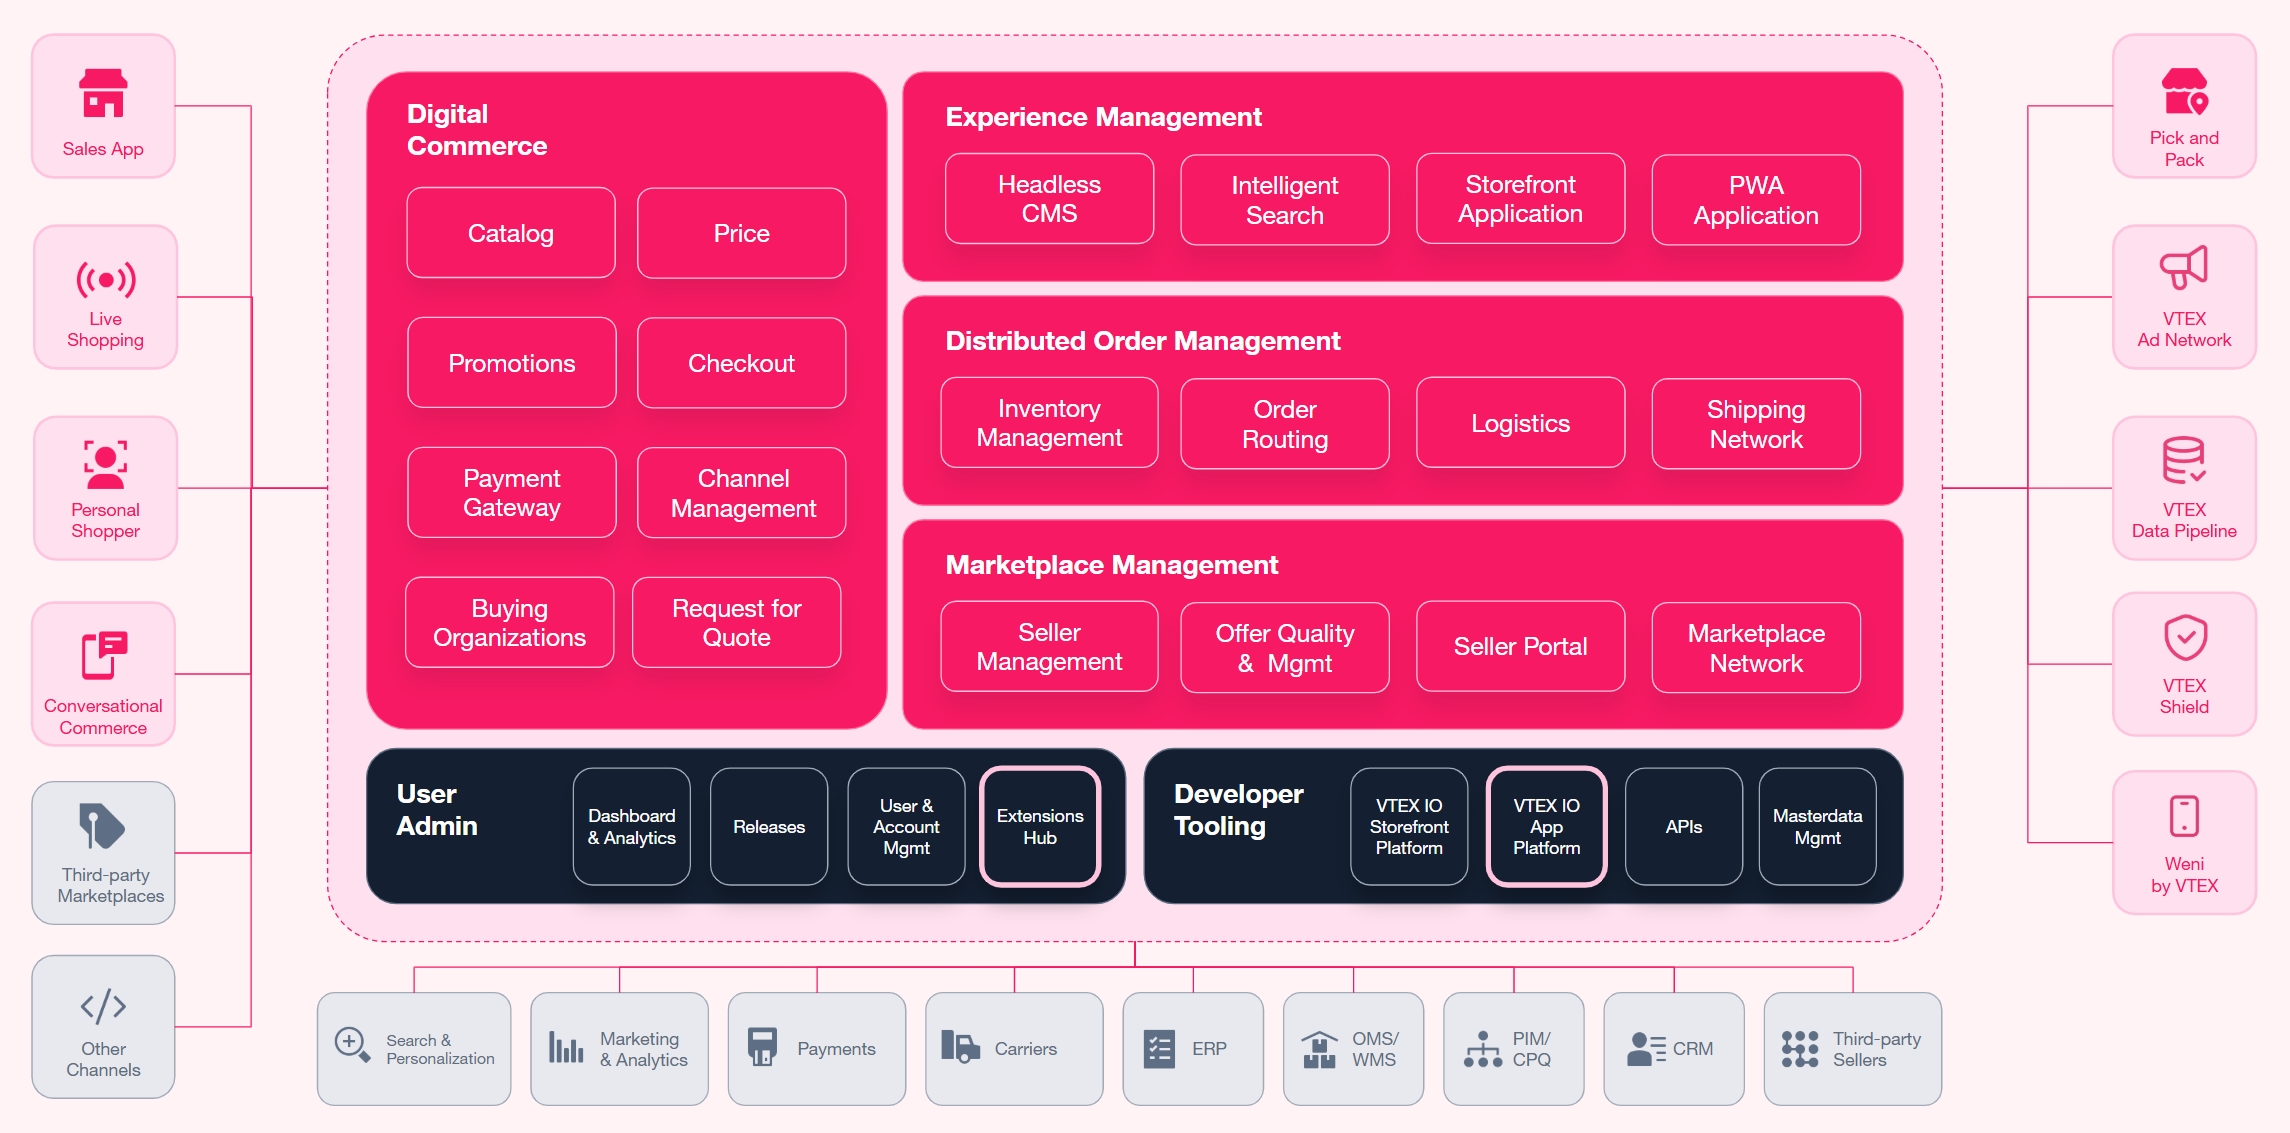Click the Checkout module box
Viewport: 2290px width, 1133px height.
[x=741, y=363]
